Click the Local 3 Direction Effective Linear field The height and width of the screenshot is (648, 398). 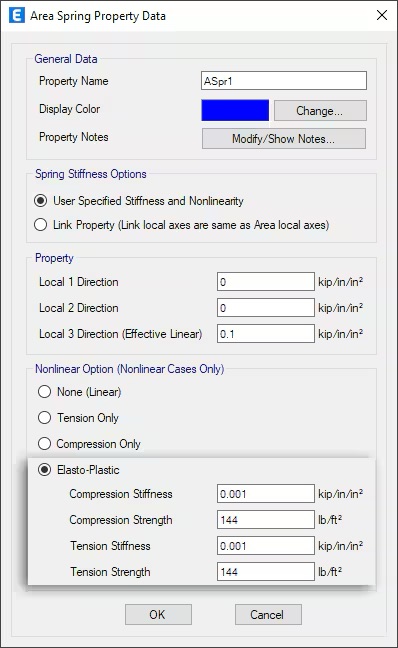pyautogui.click(x=266, y=334)
